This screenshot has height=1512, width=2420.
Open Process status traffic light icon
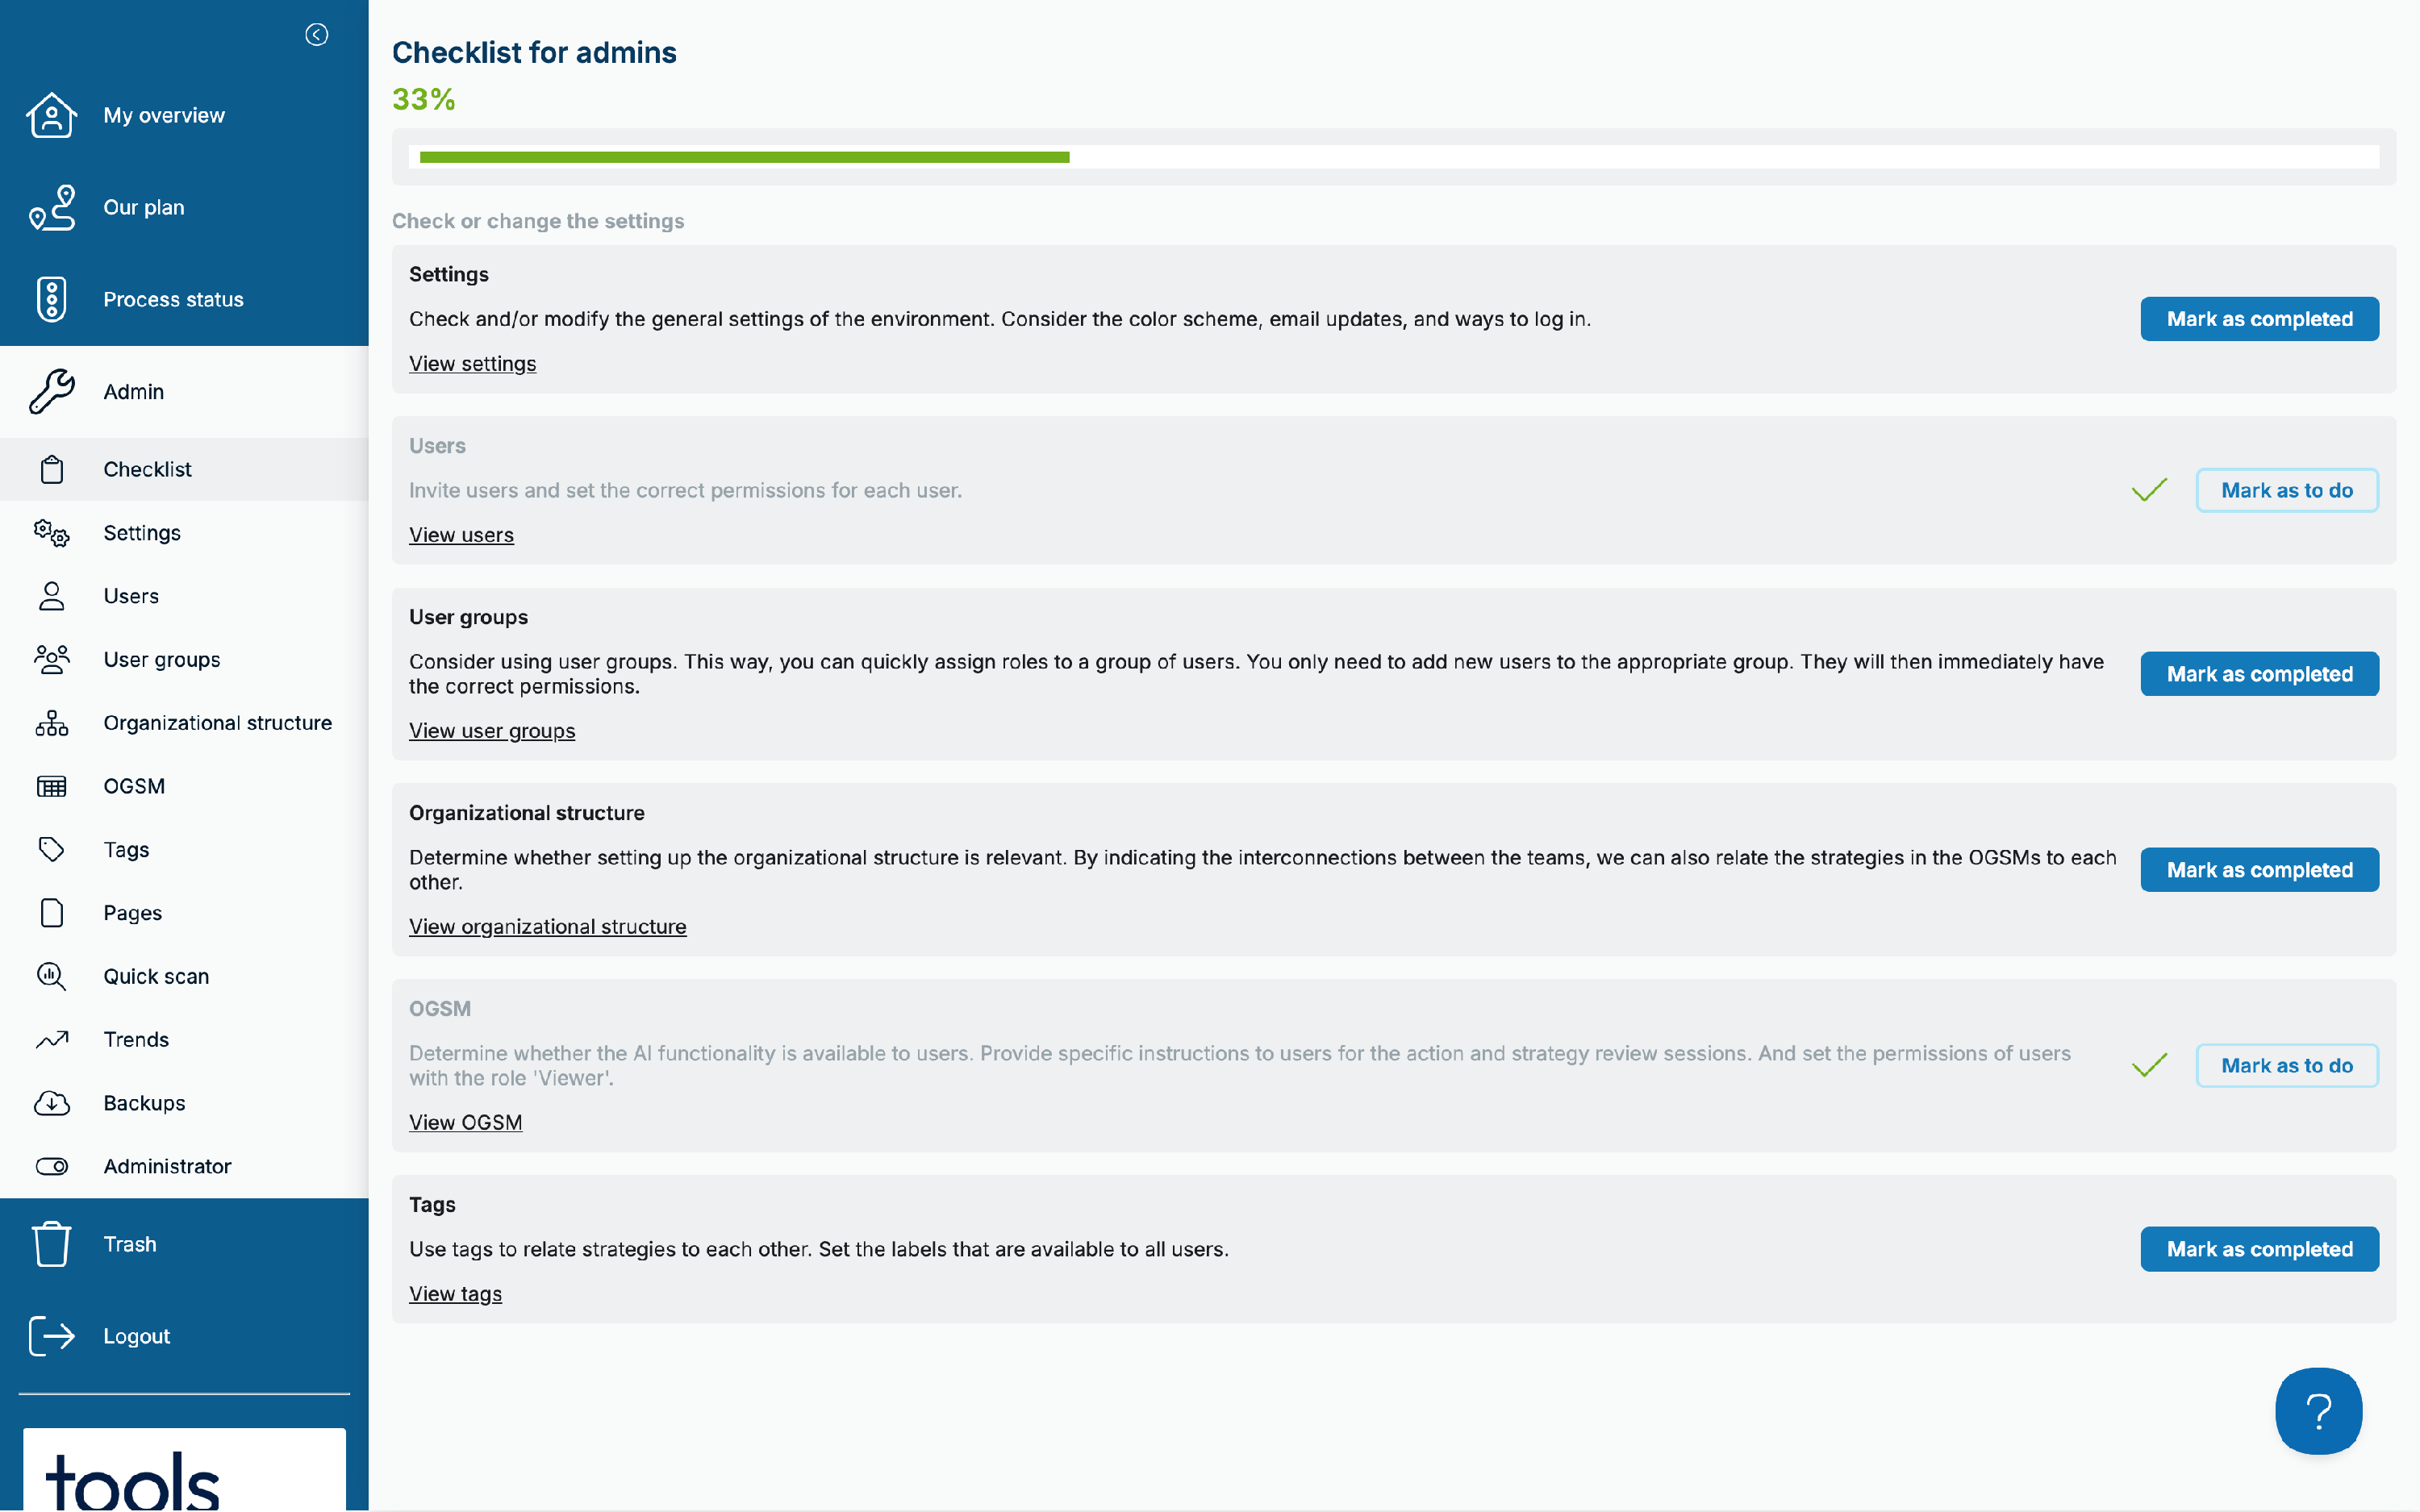51,299
